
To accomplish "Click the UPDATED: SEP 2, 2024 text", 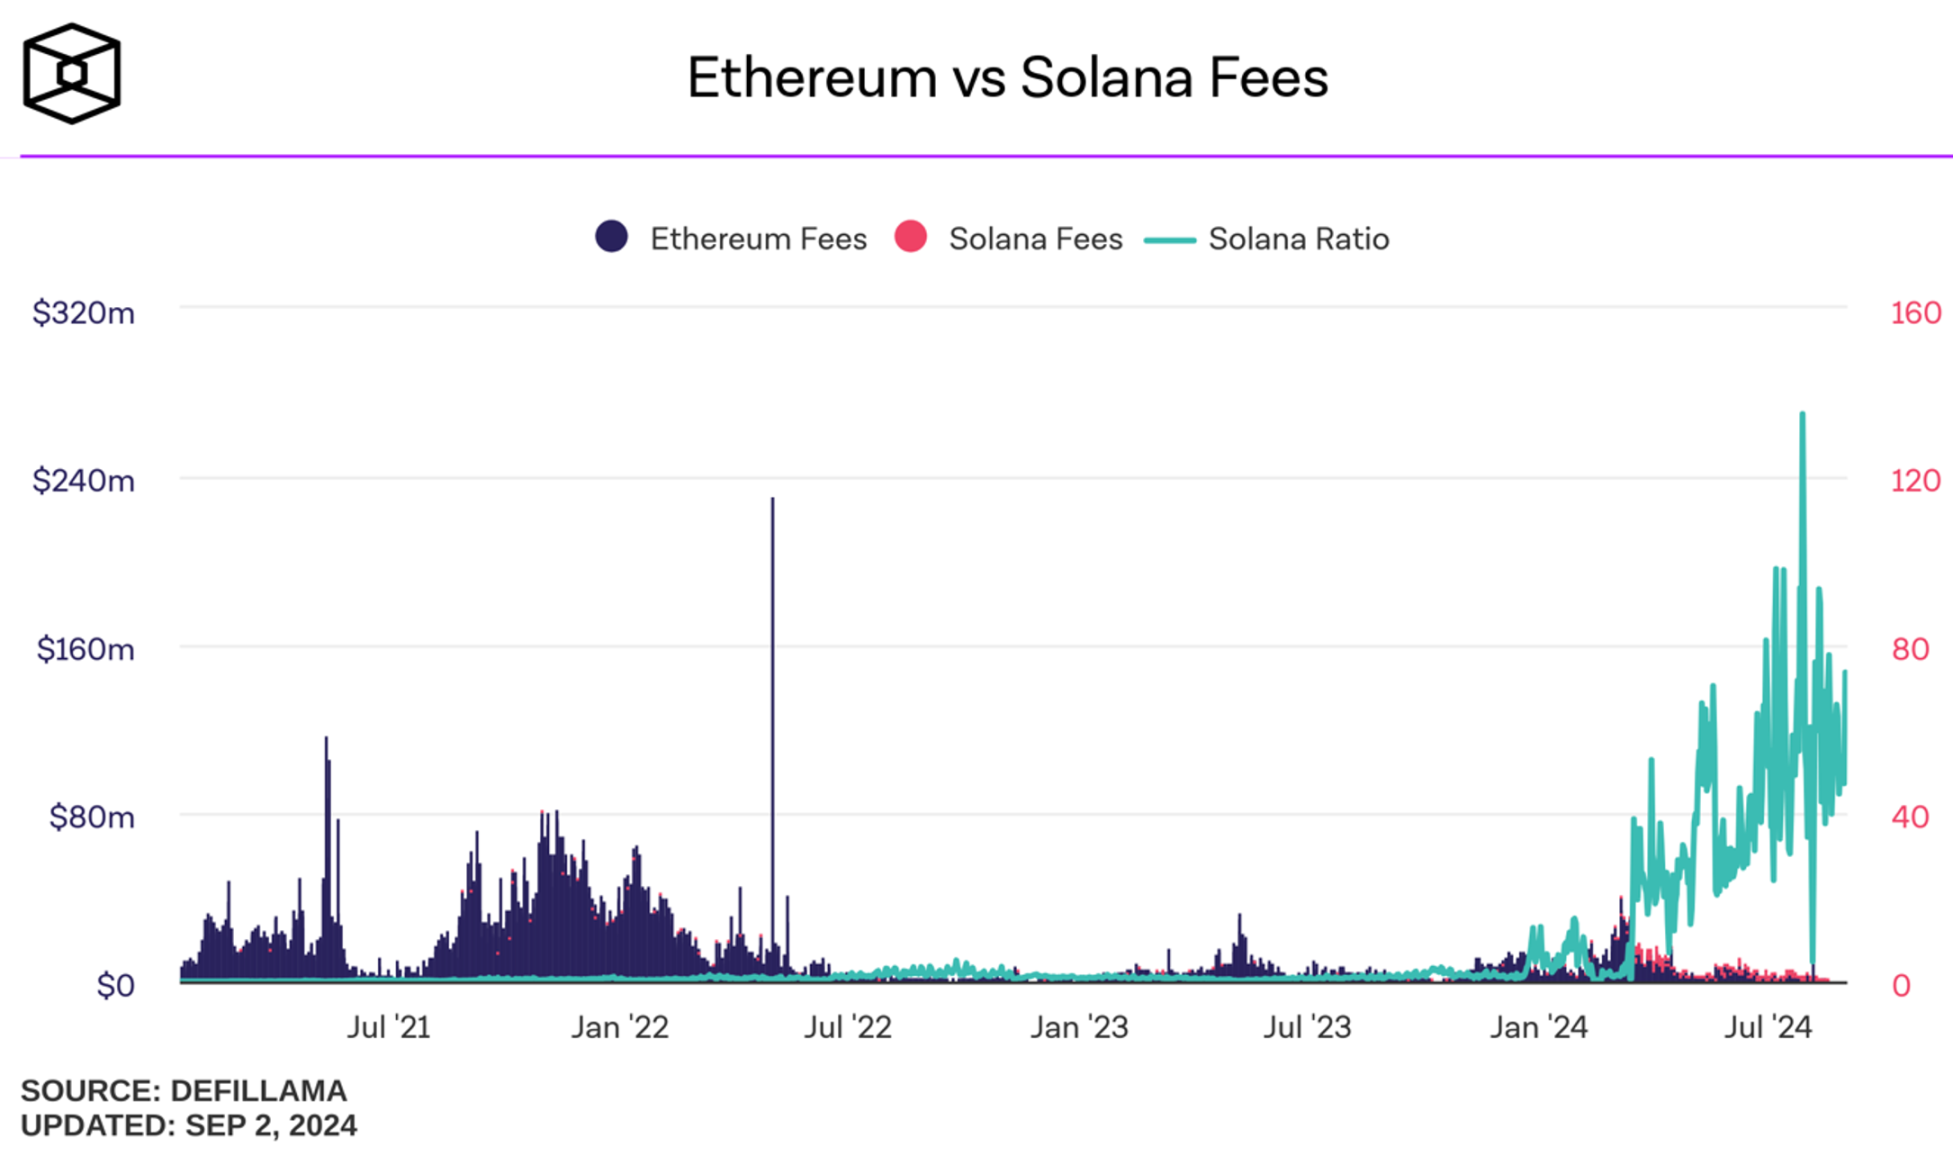I will pos(189,1125).
